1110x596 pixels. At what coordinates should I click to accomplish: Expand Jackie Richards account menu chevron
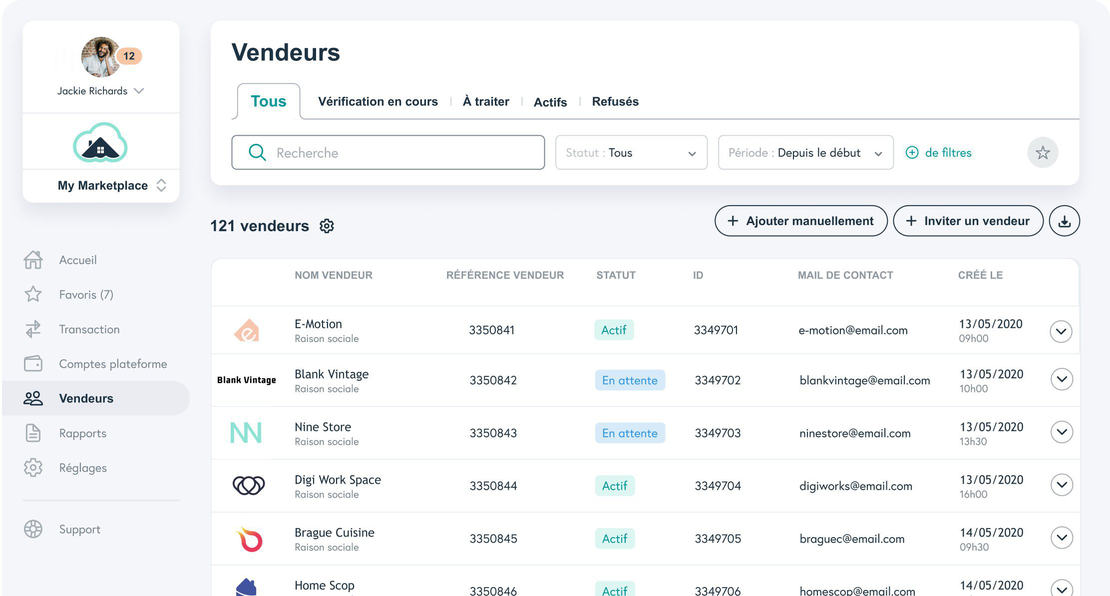click(139, 91)
